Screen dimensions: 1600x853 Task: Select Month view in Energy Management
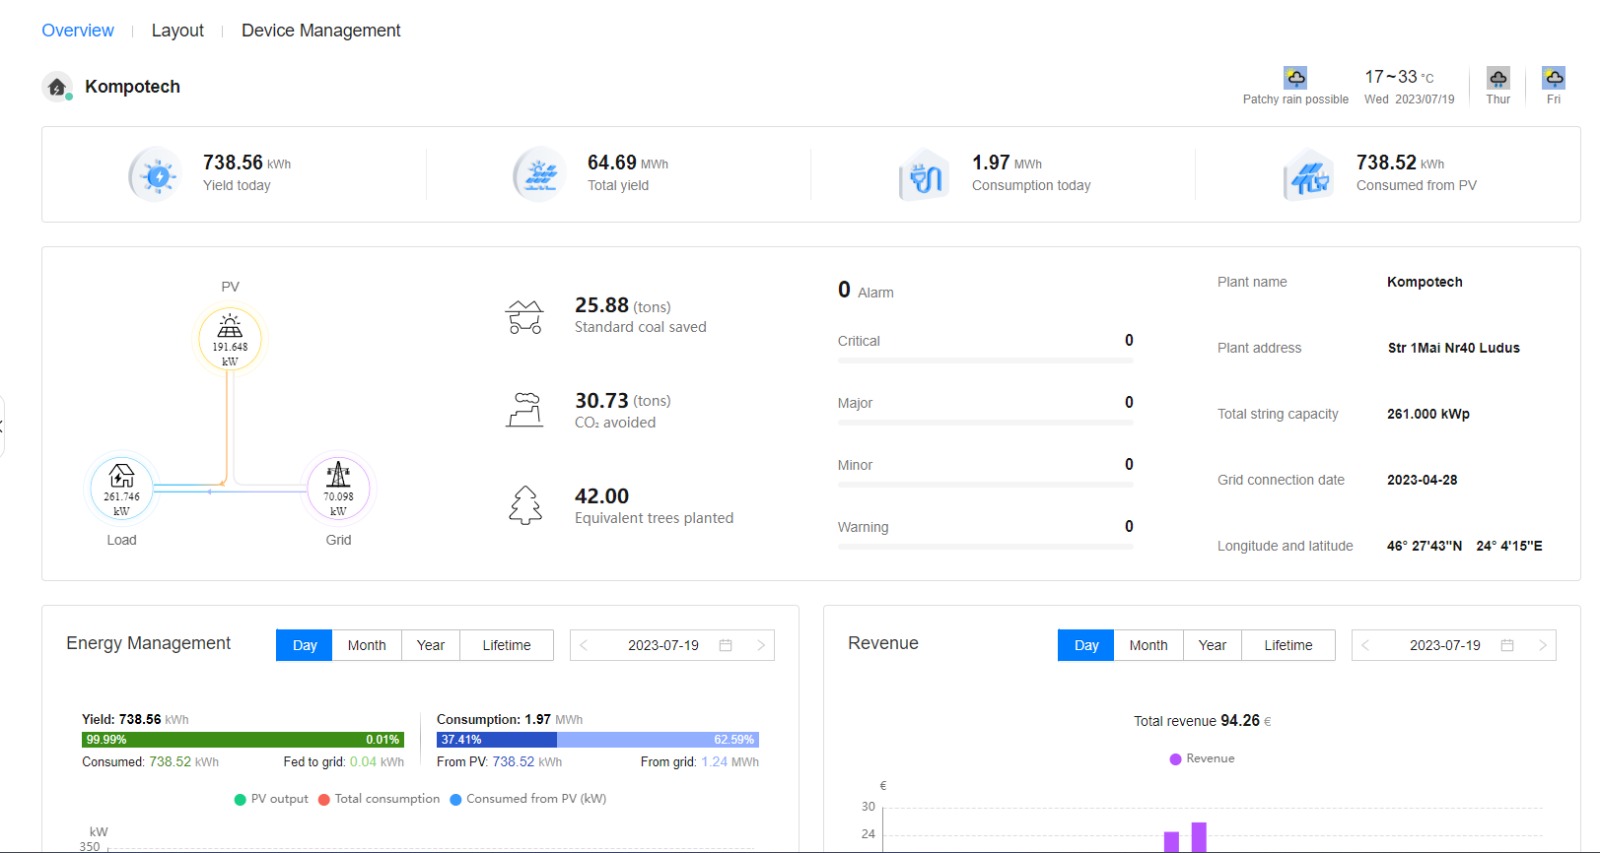click(366, 645)
